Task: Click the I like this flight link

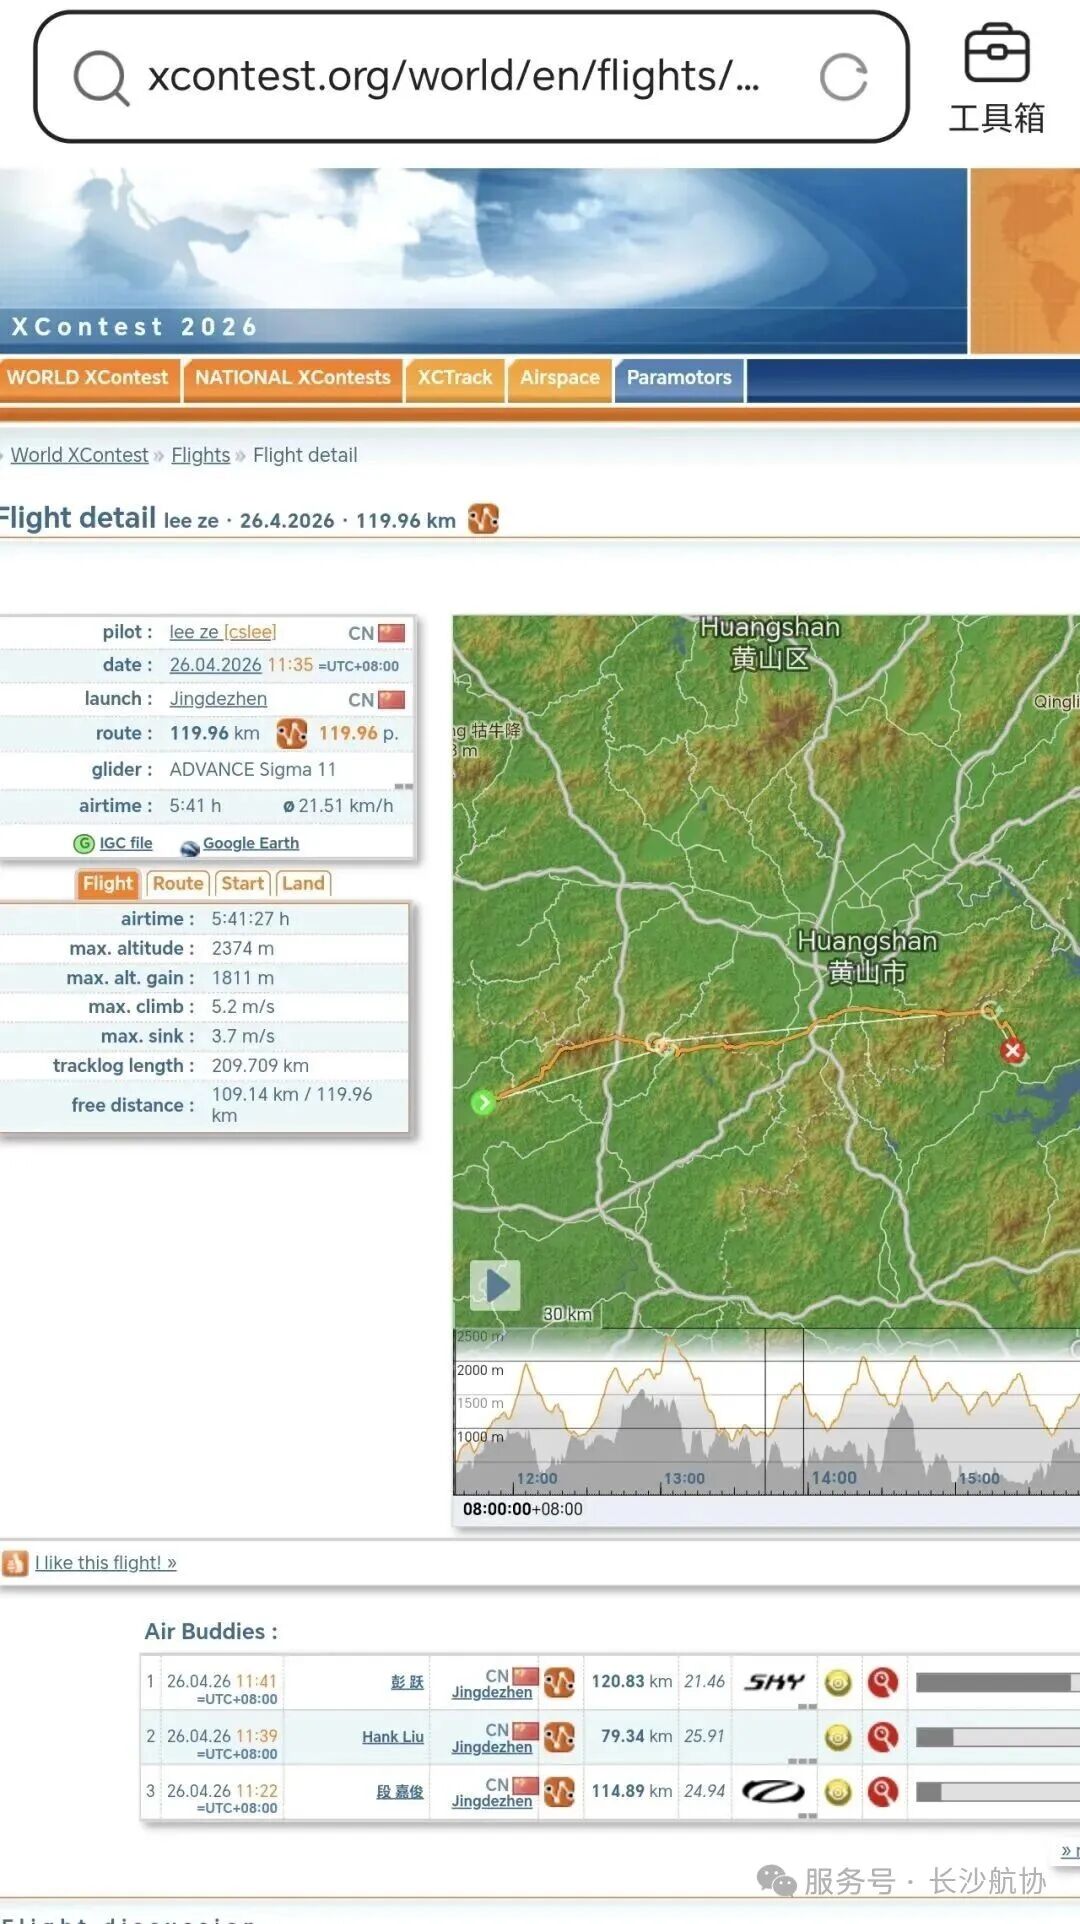Action: point(106,1563)
